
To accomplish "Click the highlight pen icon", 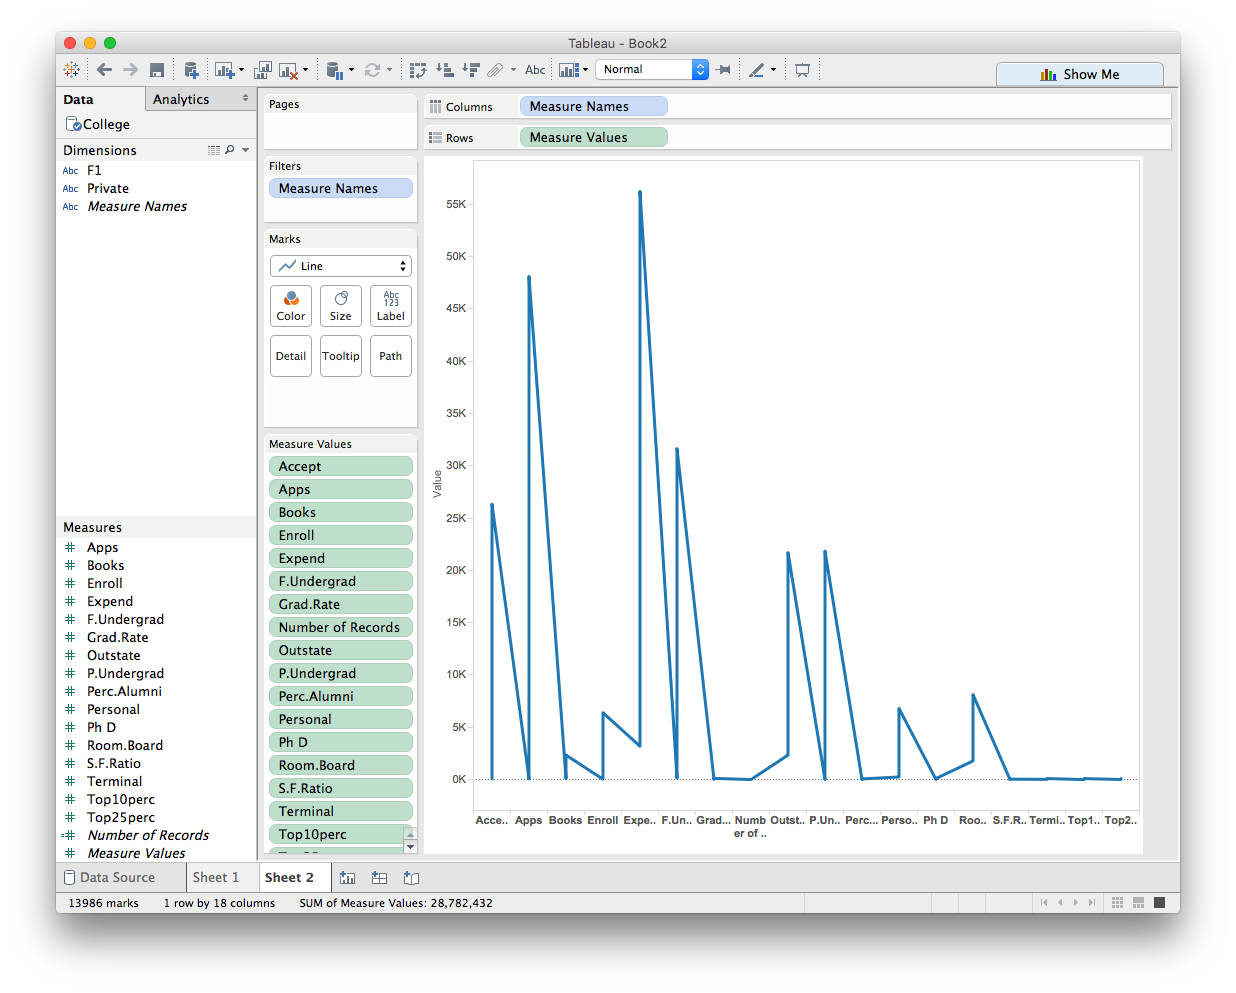I will [x=757, y=70].
